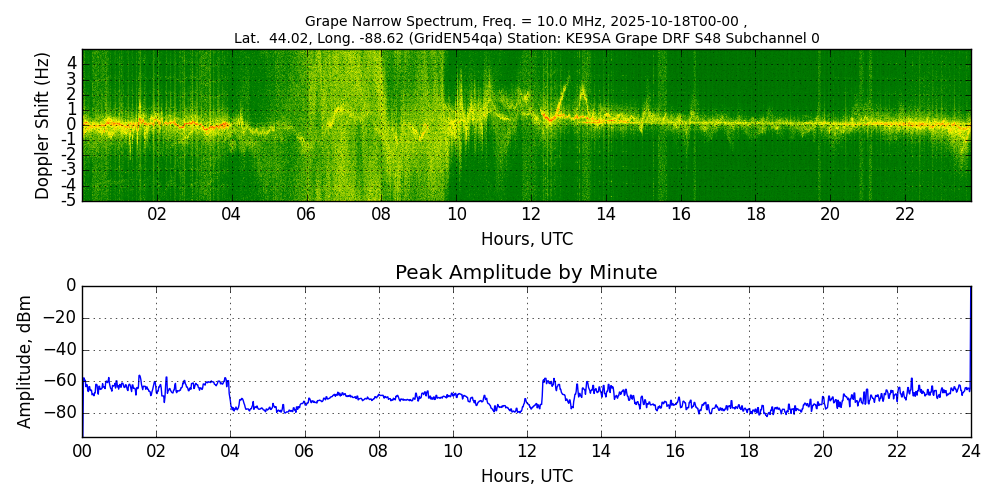Click the '4' Doppler shift tick label
This screenshot has height=500, width=1000.
pyautogui.click(x=72, y=62)
